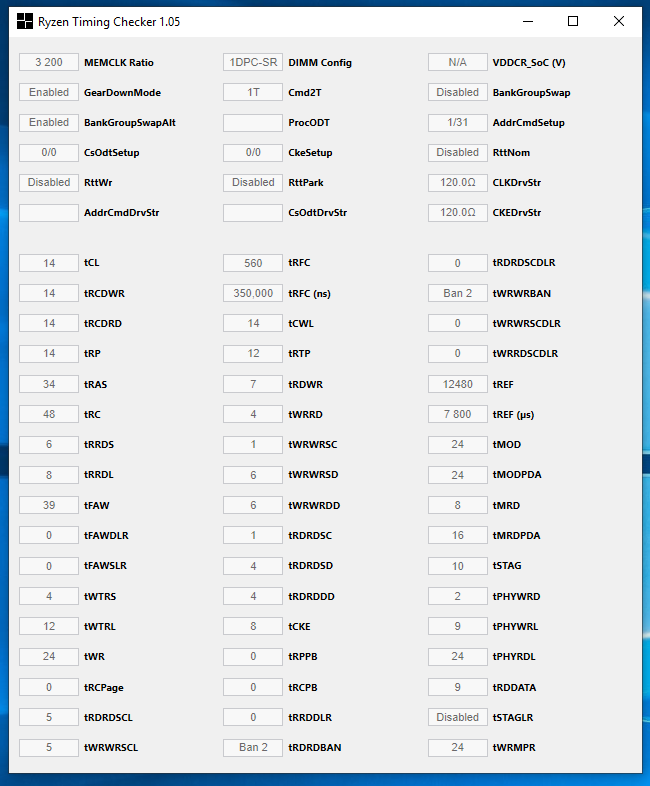650x786 pixels.
Task: Click the tRRDS value field
Action: tap(49, 445)
